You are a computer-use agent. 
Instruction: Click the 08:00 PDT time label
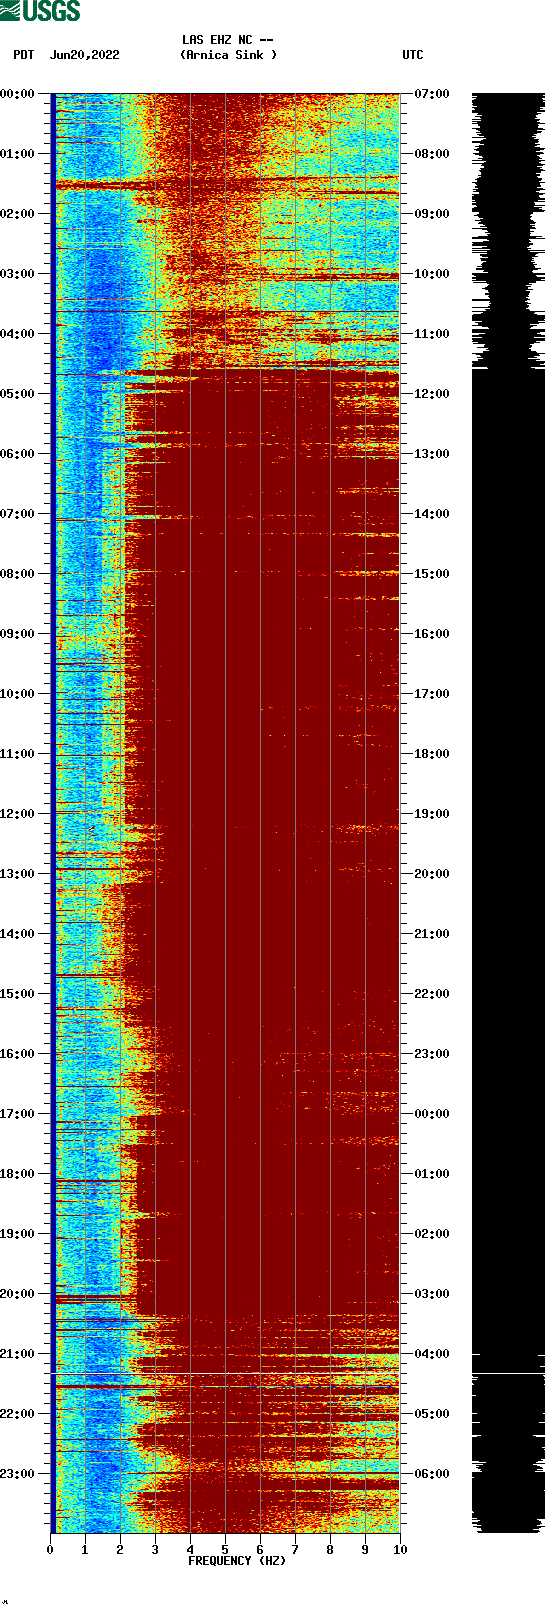click(x=18, y=574)
